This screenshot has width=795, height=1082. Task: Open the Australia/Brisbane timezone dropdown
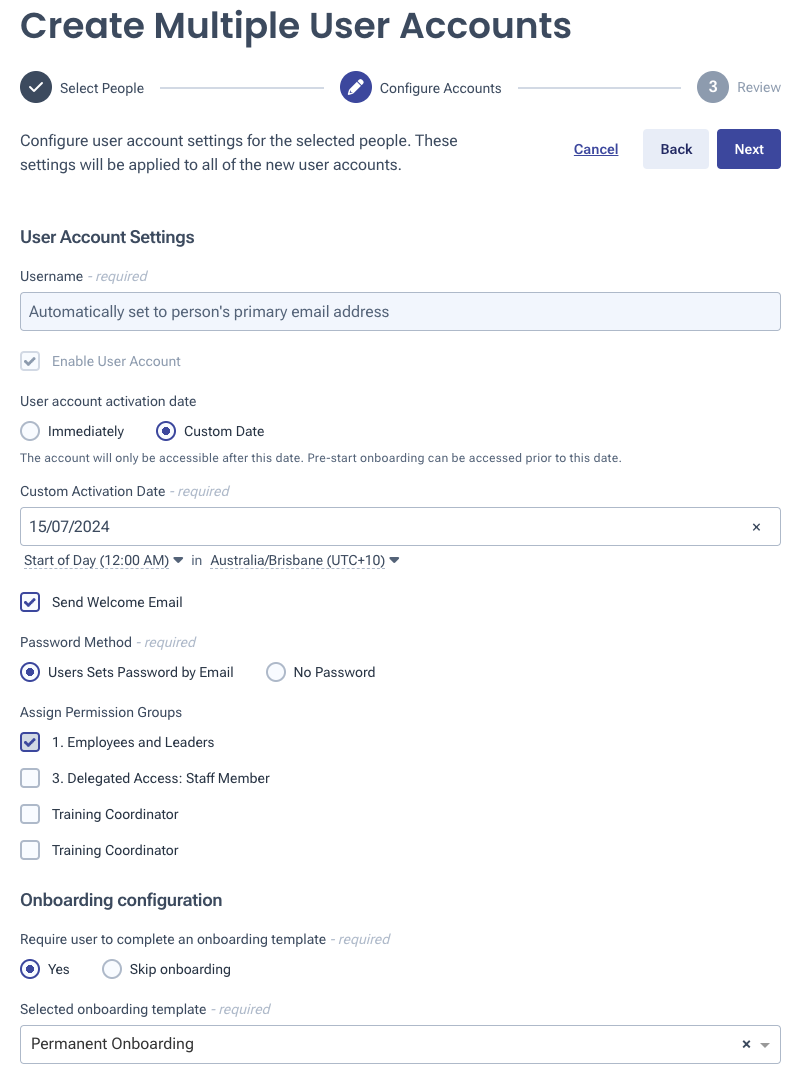point(304,561)
